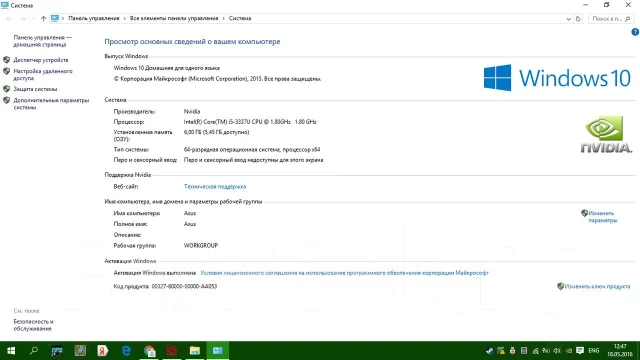Open the Windows Start menu

pos(11,351)
